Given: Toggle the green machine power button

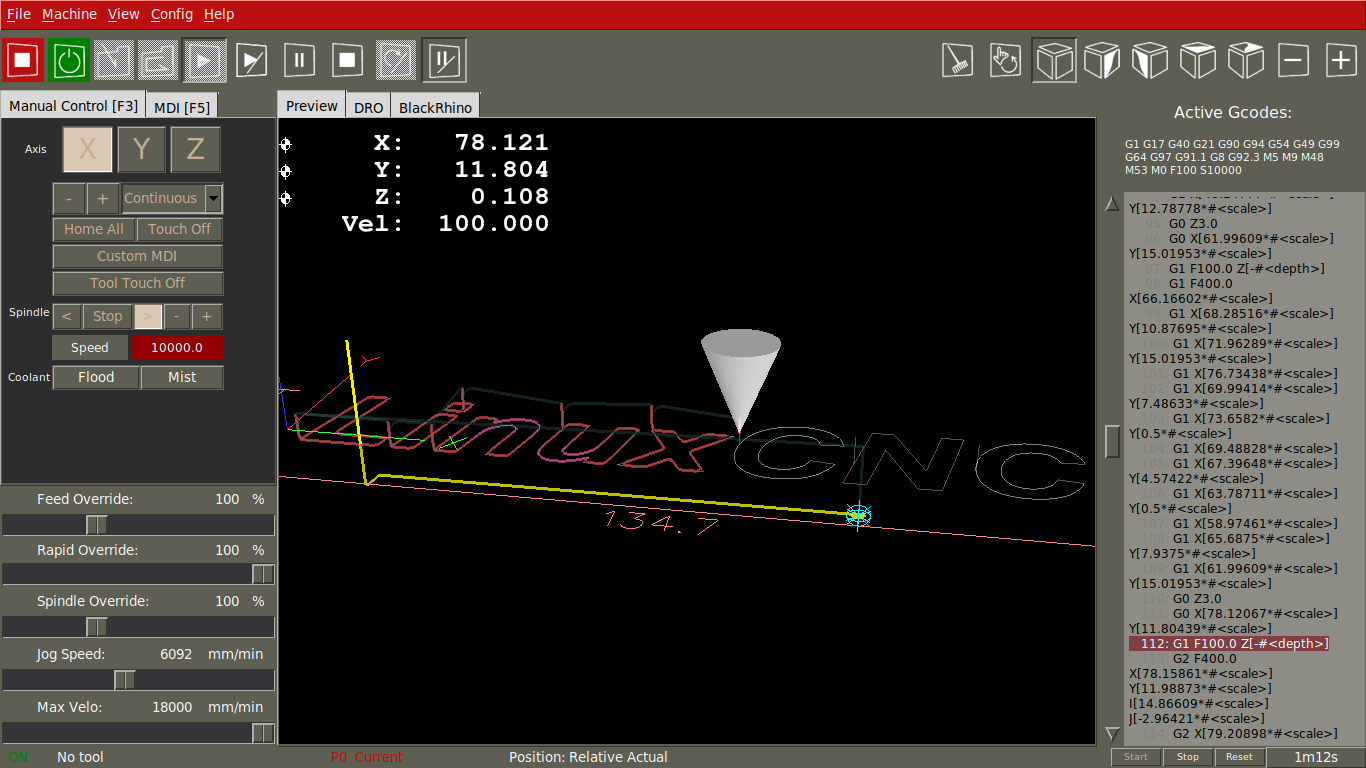Looking at the screenshot, I should coord(69,61).
